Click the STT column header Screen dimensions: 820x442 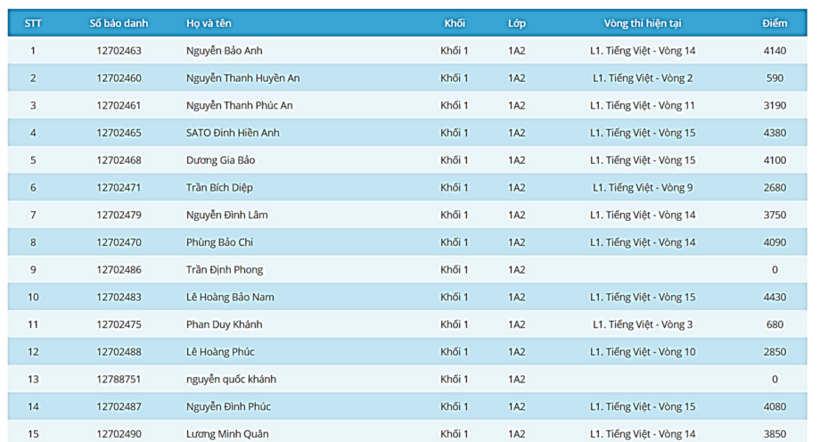click(33, 23)
